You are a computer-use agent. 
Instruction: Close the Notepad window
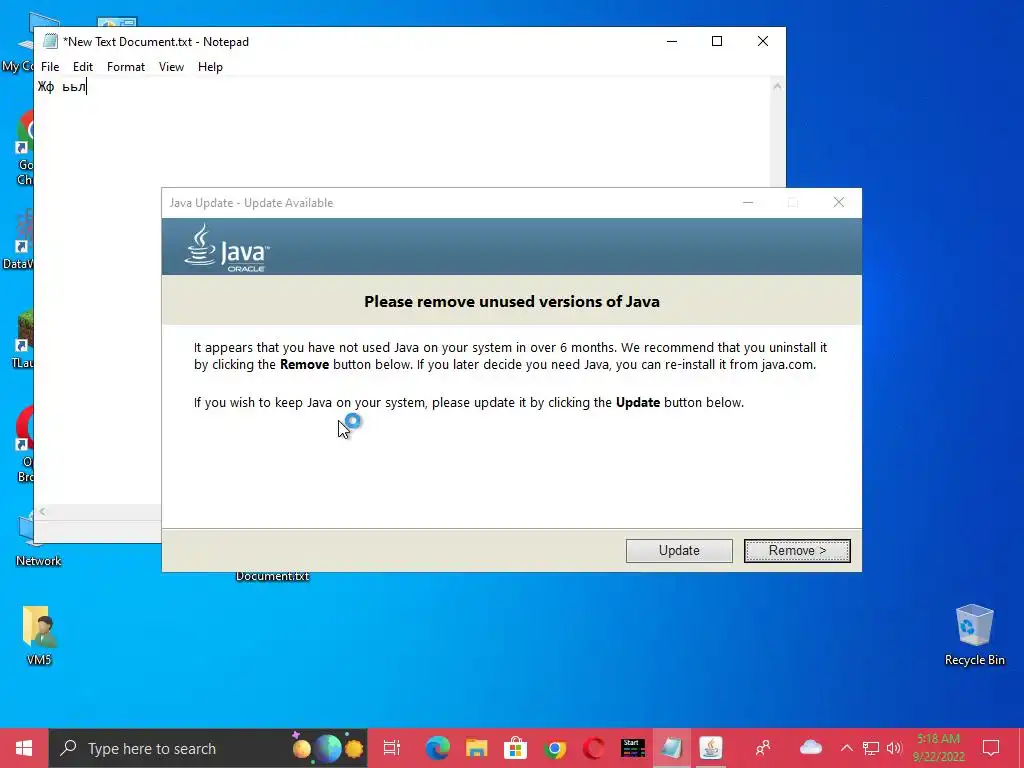(763, 41)
